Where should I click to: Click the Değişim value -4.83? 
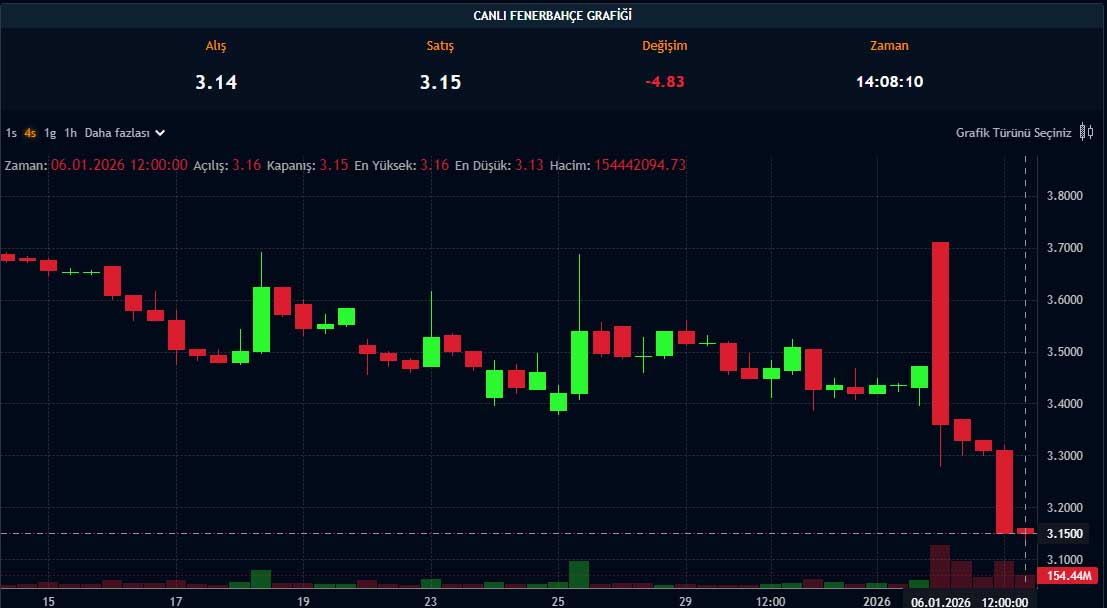click(x=664, y=82)
